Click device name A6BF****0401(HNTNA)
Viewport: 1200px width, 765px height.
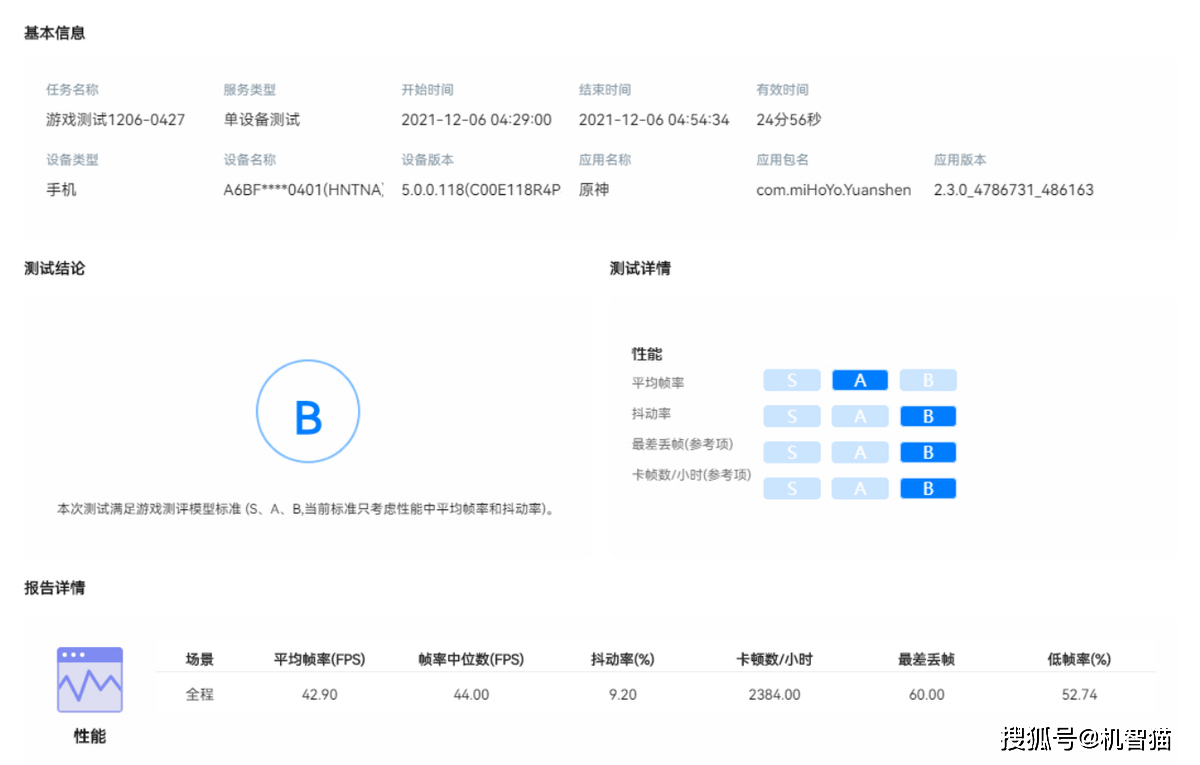click(x=304, y=189)
